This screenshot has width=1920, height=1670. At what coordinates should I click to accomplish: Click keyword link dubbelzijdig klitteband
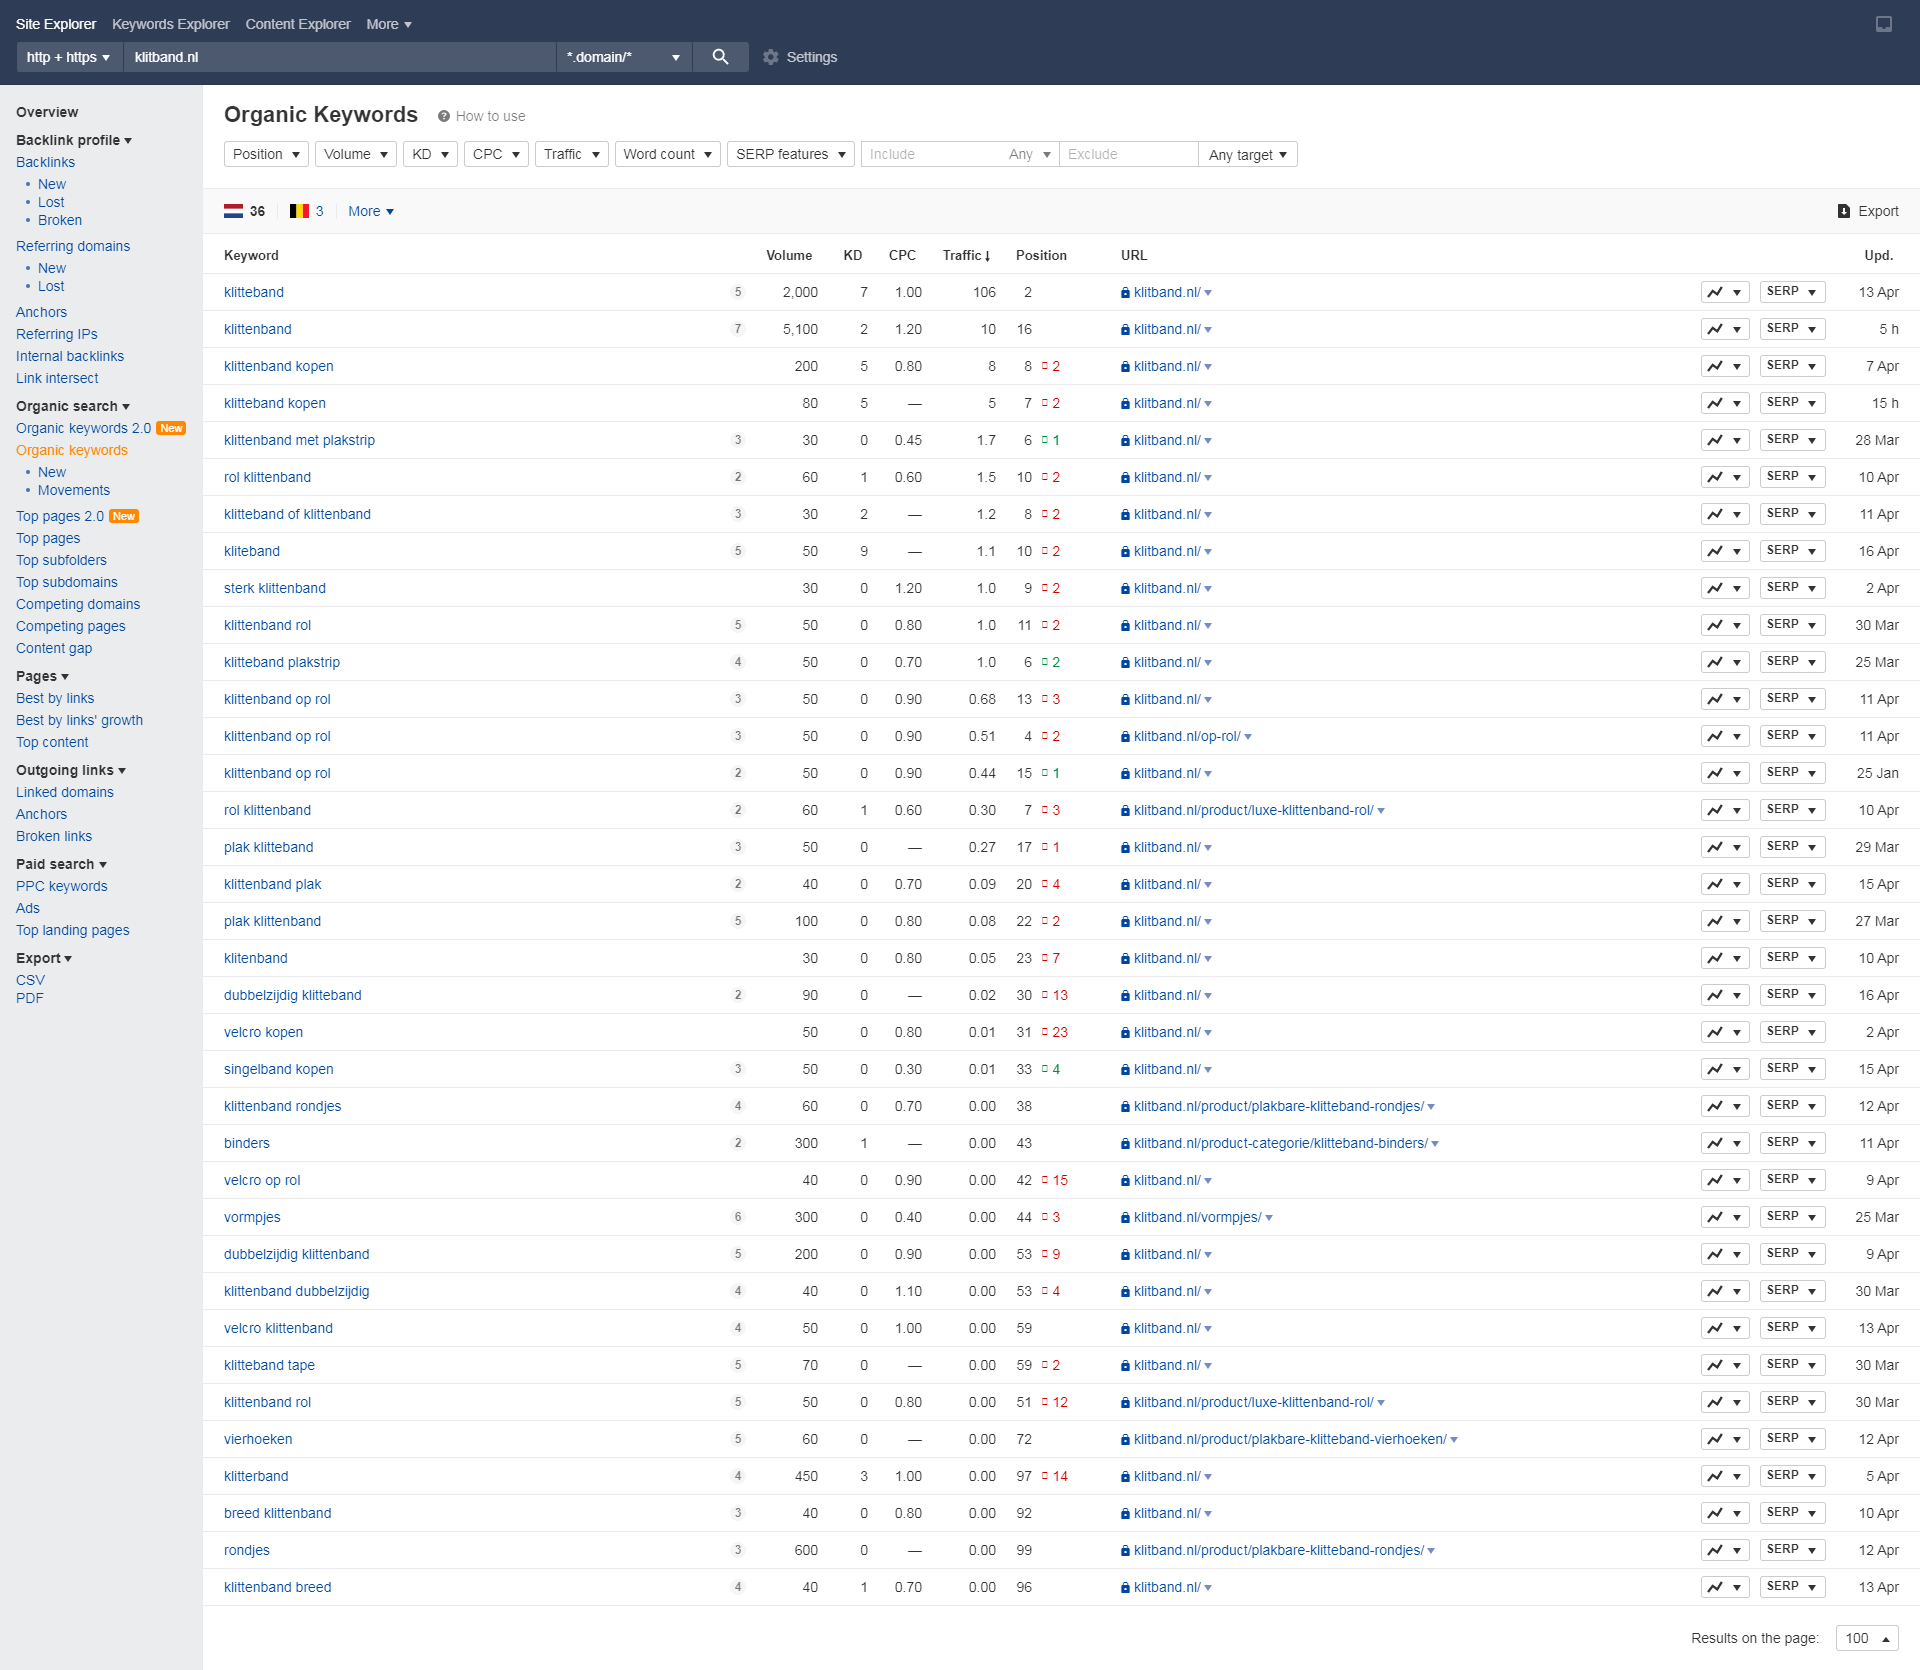pos(293,995)
